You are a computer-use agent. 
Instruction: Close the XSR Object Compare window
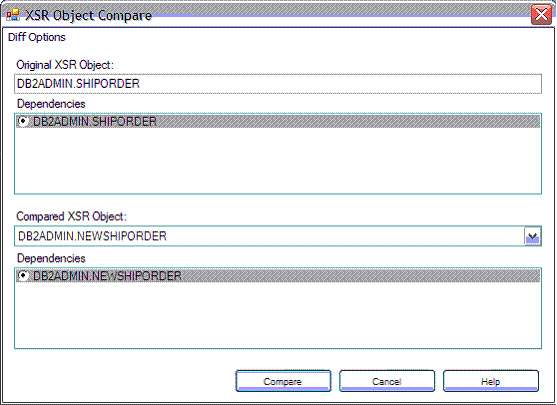click(541, 15)
